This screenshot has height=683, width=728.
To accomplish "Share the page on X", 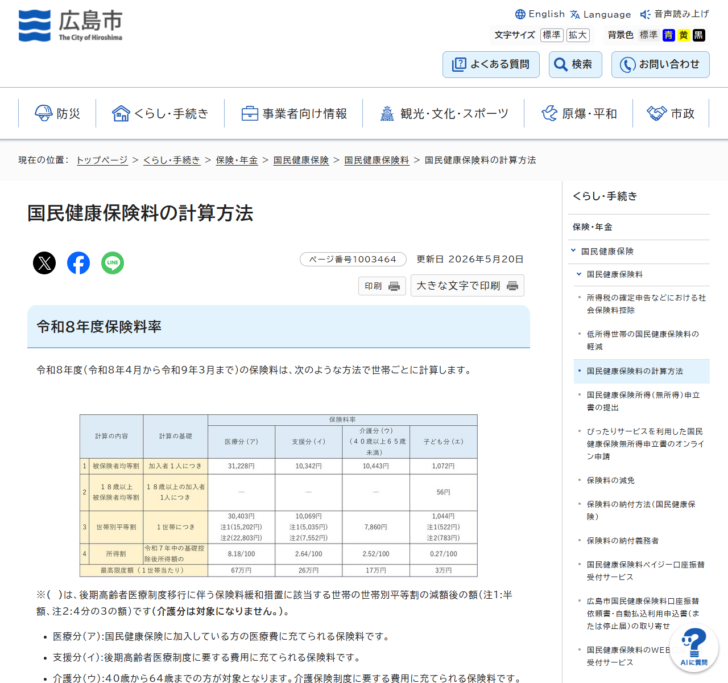I will 44,263.
